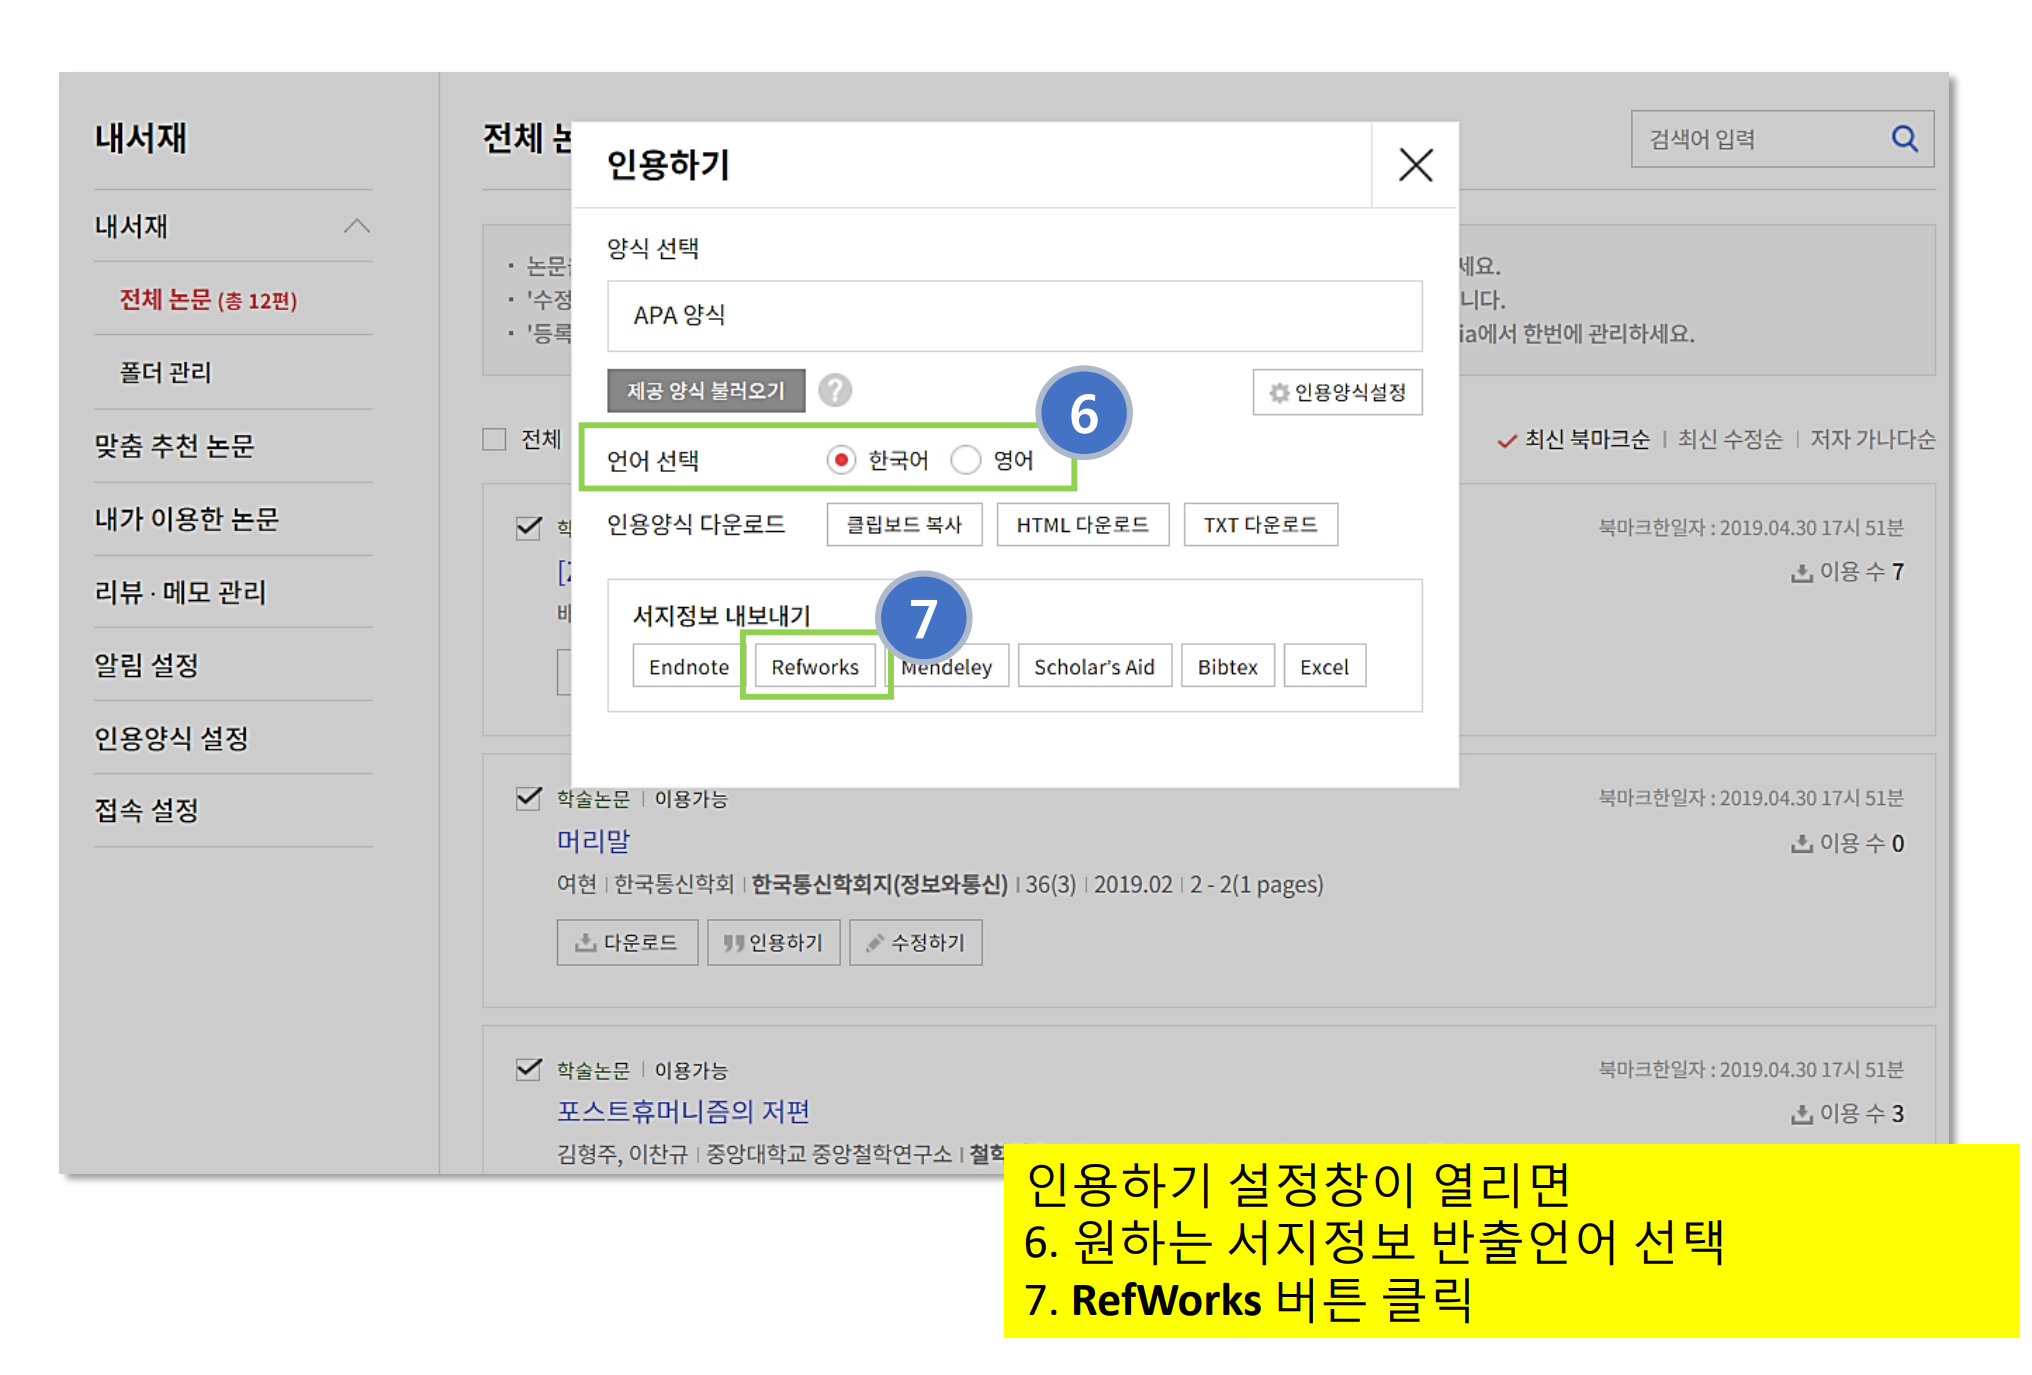The height and width of the screenshot is (1375, 2032).
Task: Open 인용양식설정 gear button
Action: click(1337, 392)
